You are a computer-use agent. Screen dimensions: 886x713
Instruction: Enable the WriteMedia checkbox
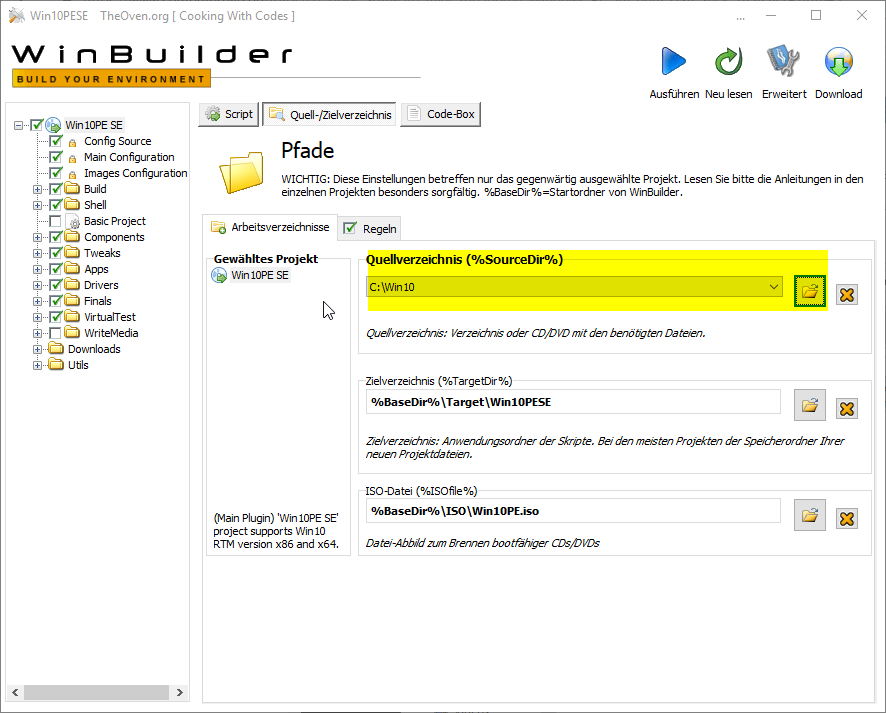click(x=55, y=333)
